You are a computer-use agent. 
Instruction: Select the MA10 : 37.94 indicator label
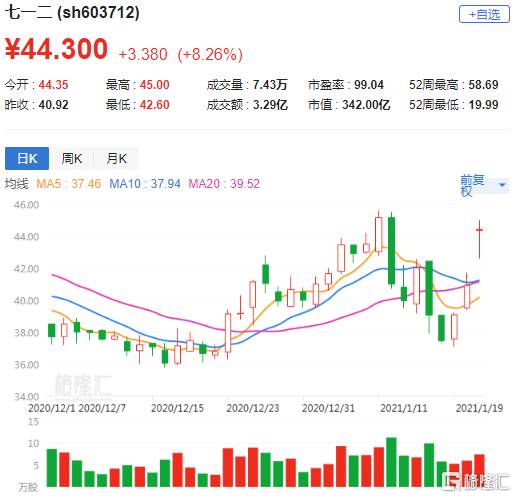[145, 184]
